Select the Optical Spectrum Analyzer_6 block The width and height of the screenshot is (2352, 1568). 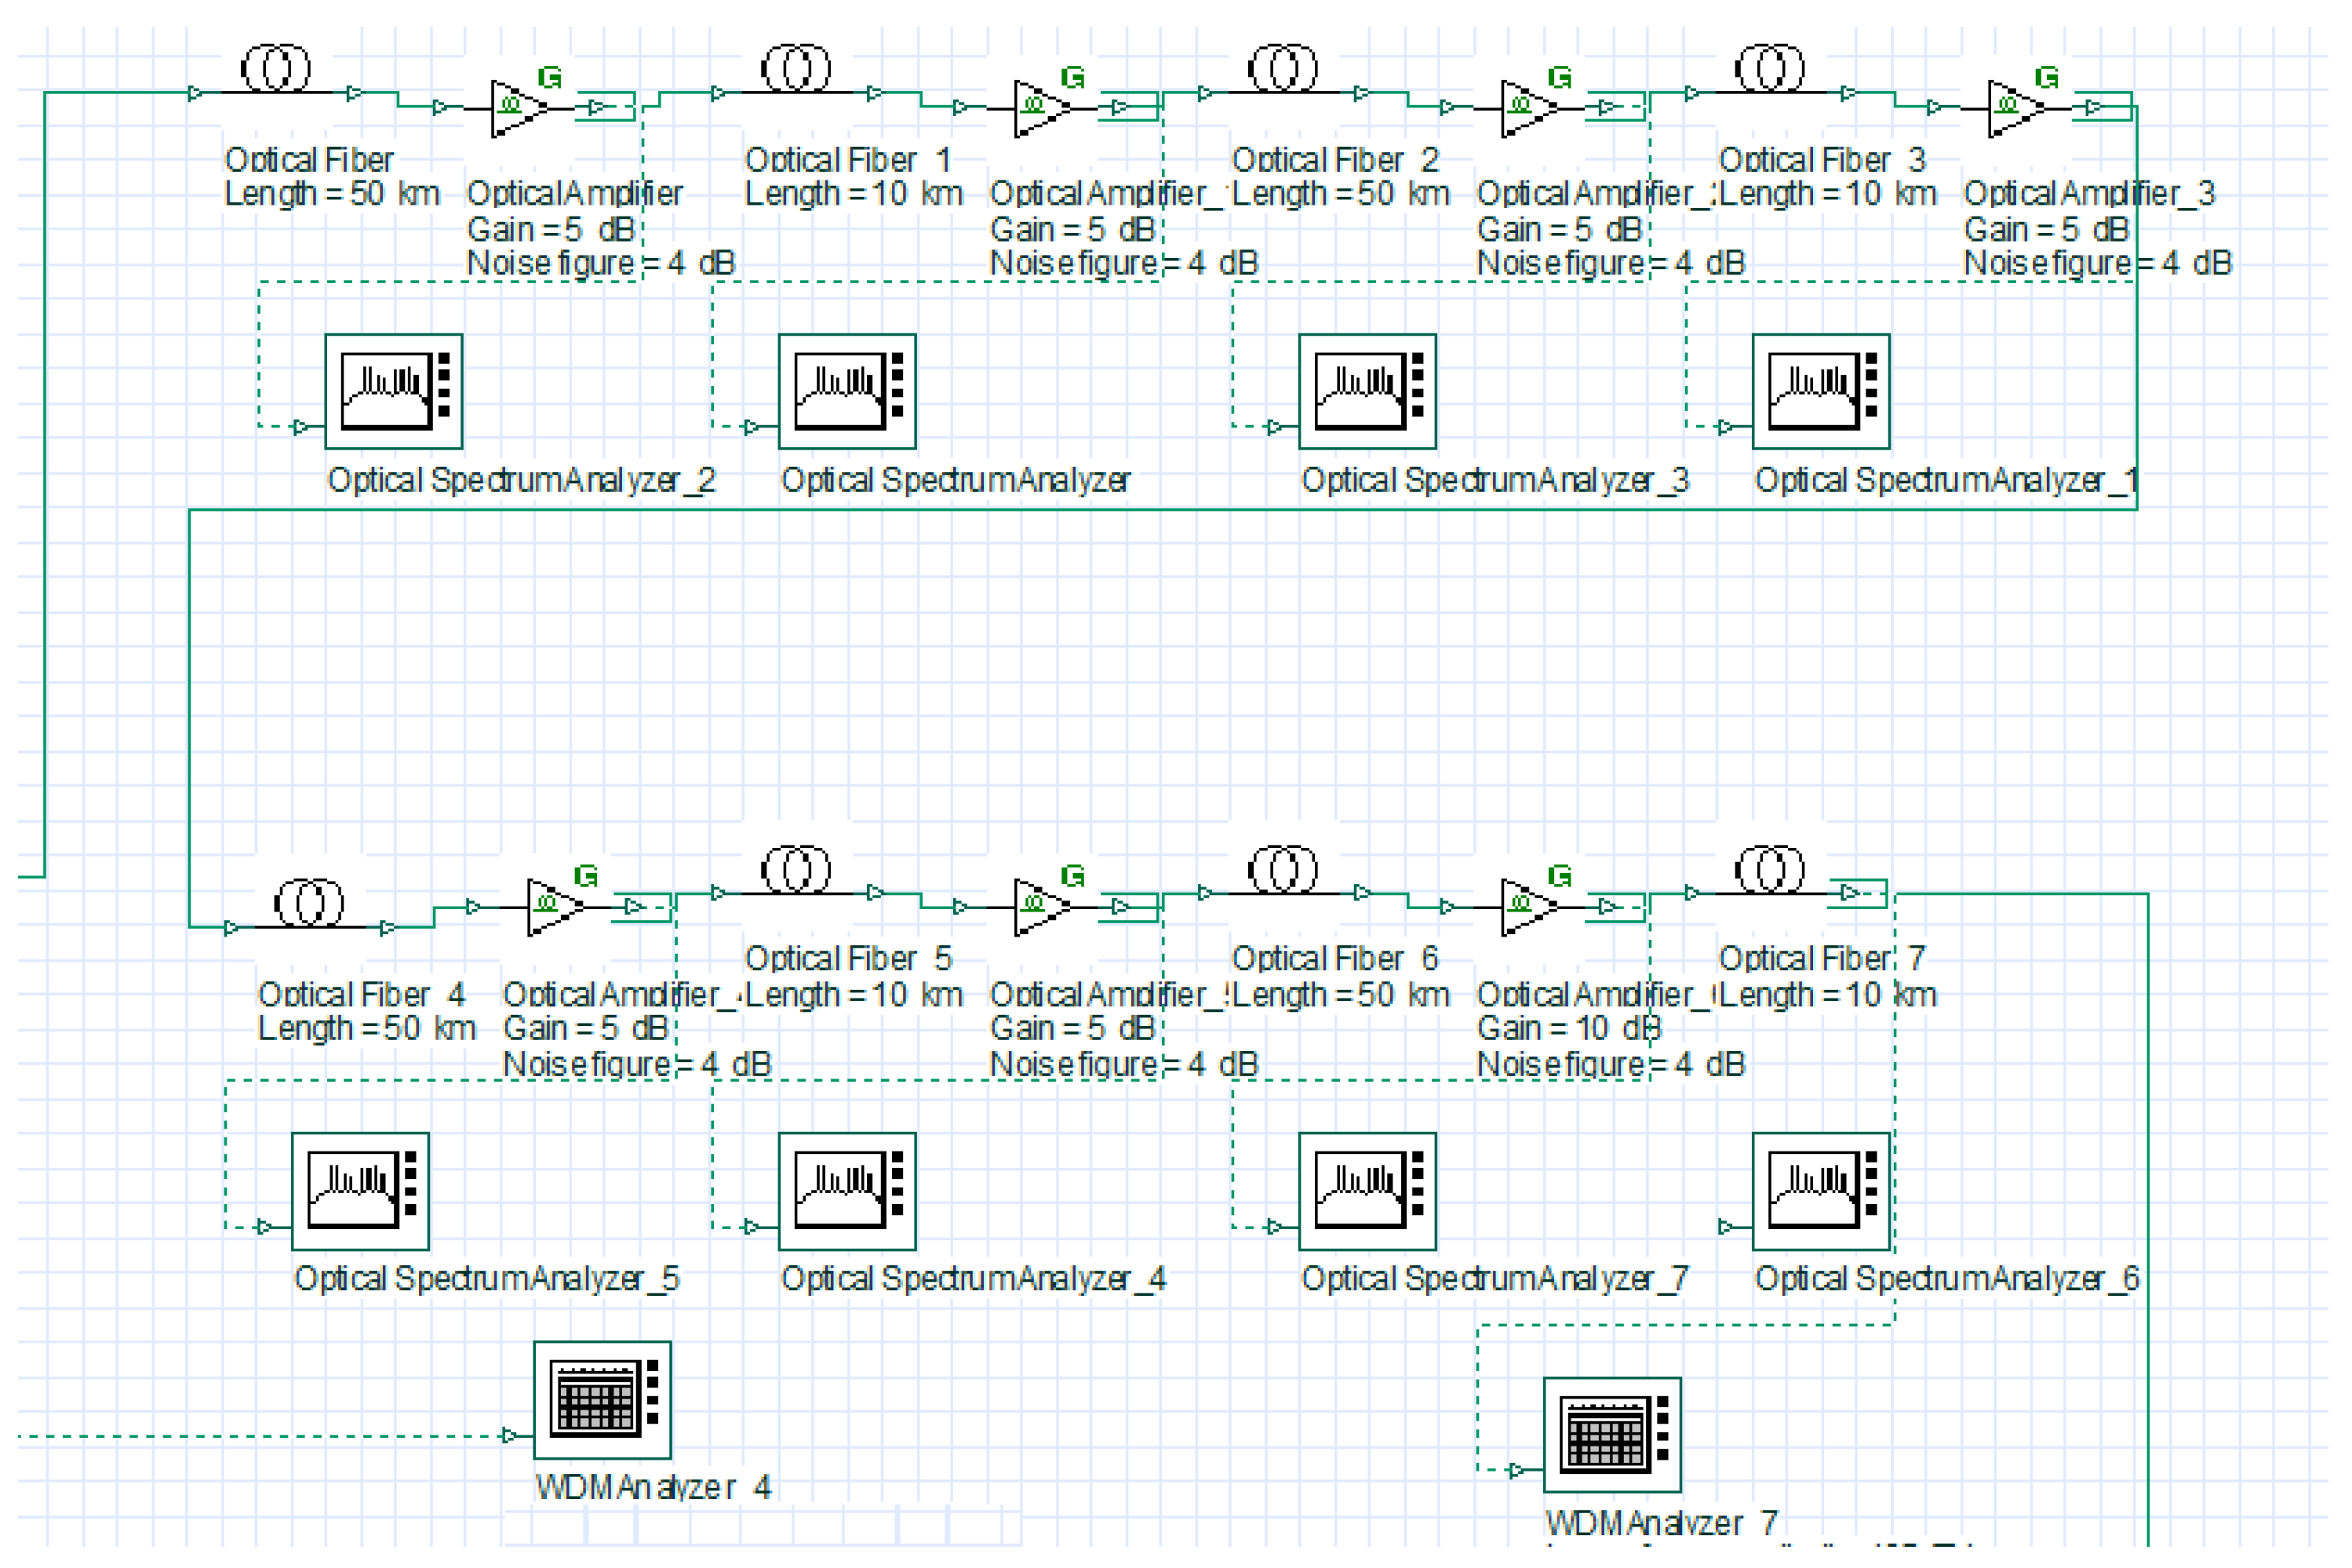[1820, 1190]
